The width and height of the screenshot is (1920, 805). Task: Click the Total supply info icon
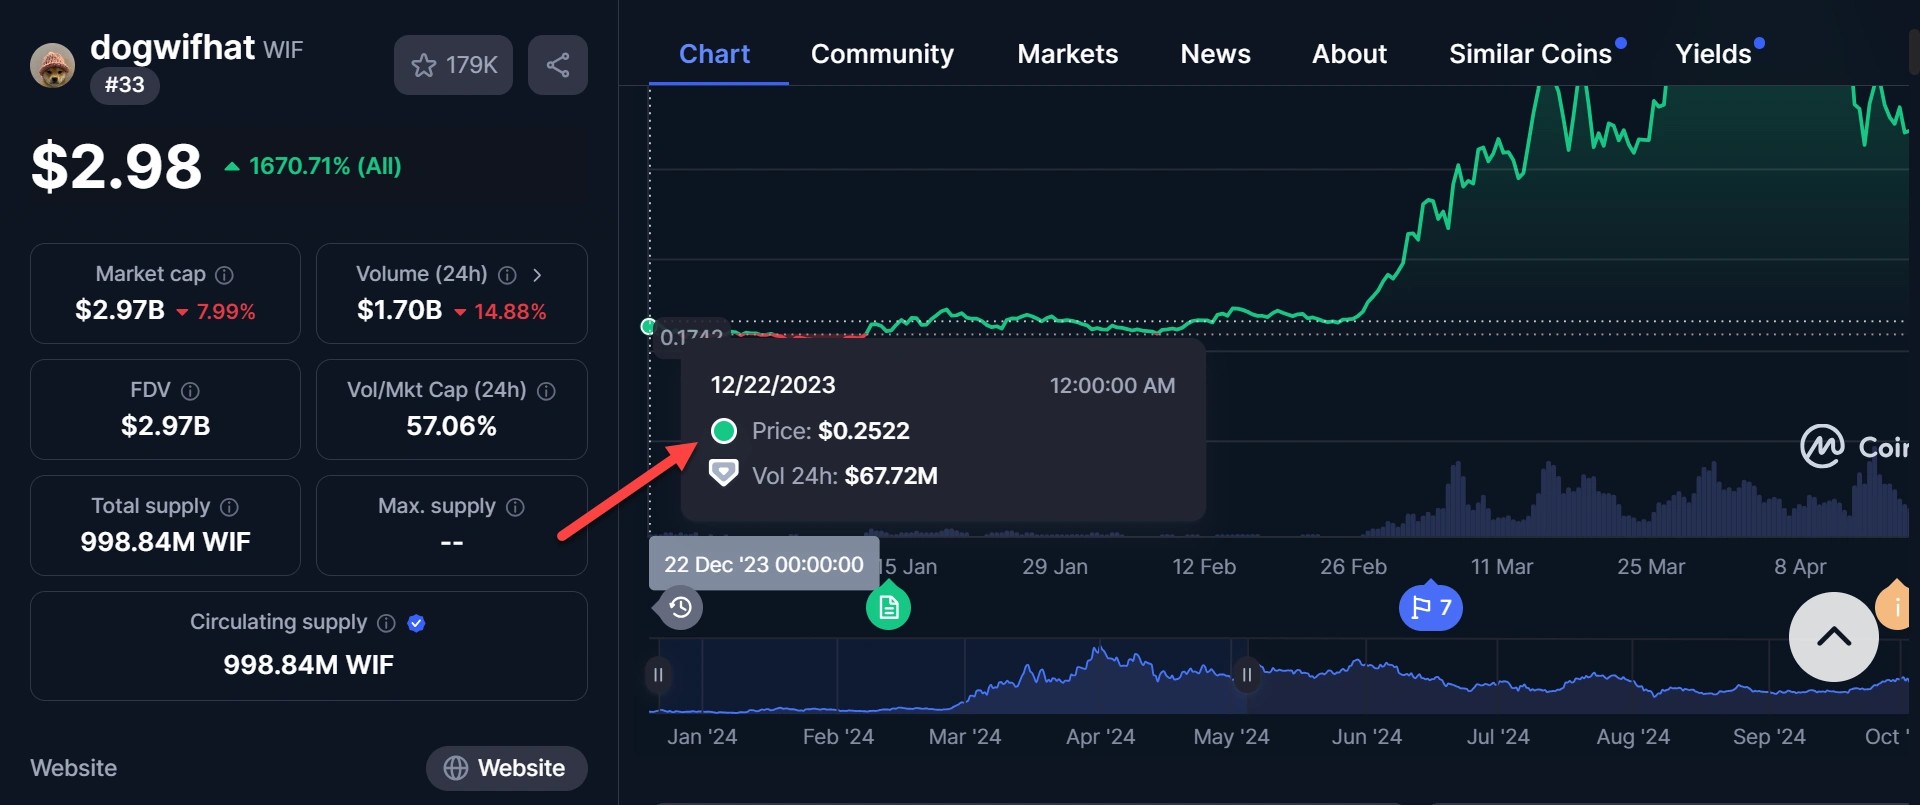(x=229, y=507)
